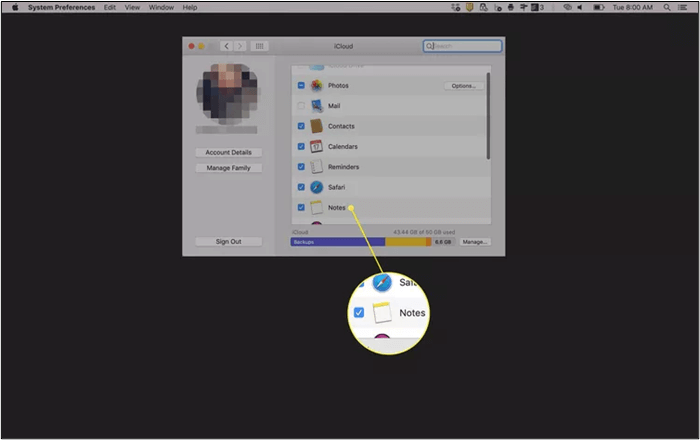Click the pixelated profile picture
The height and width of the screenshot is (440, 700).
point(228,94)
